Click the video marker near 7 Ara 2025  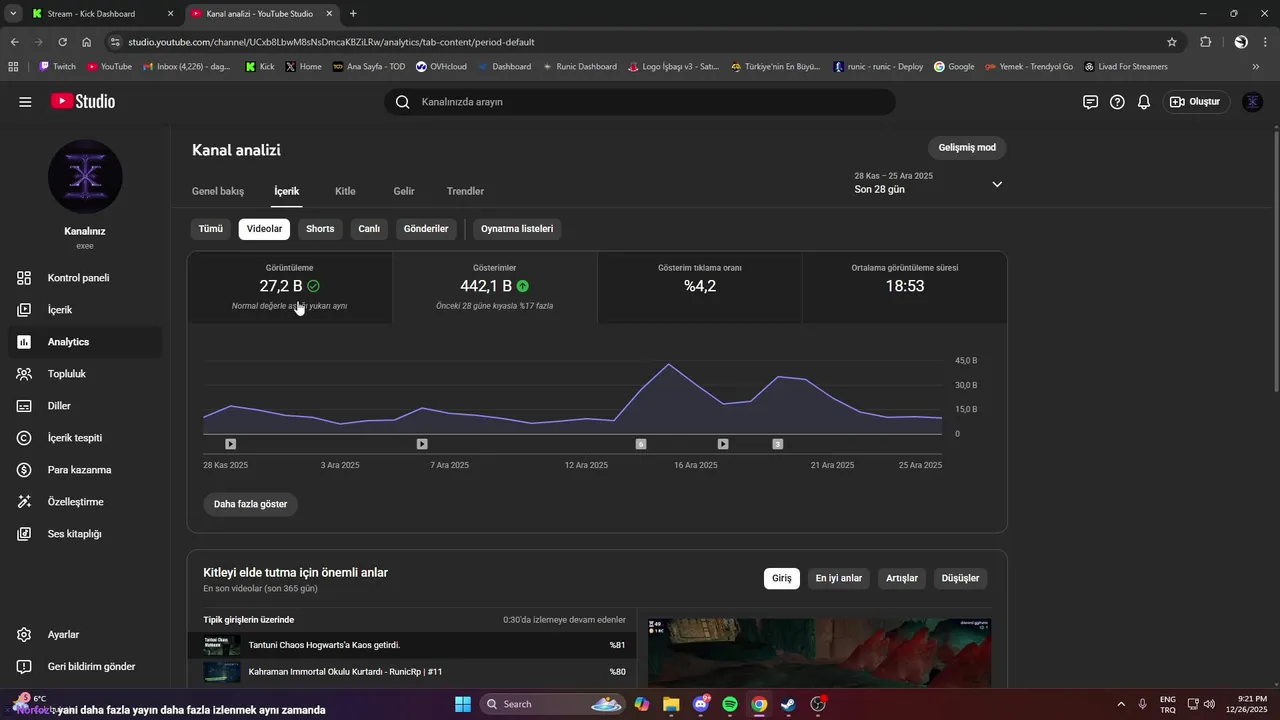422,444
